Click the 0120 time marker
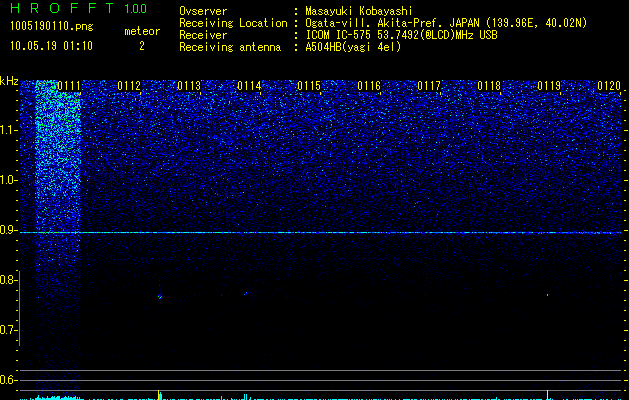 (x=609, y=86)
